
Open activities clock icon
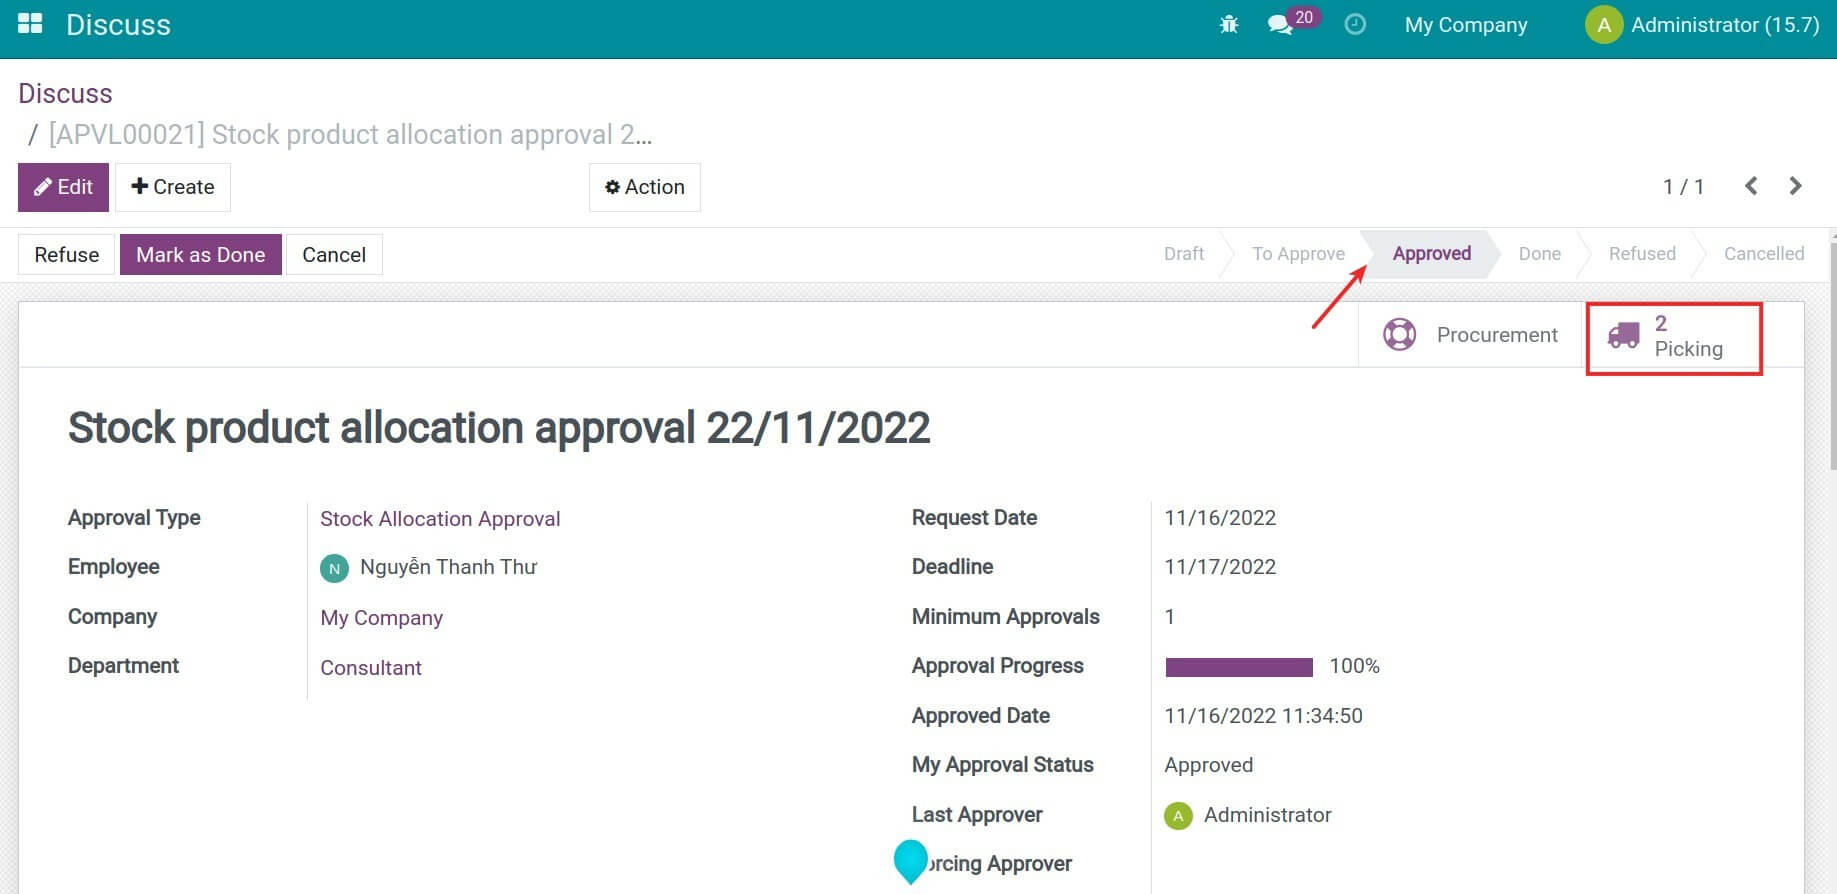tap(1355, 25)
